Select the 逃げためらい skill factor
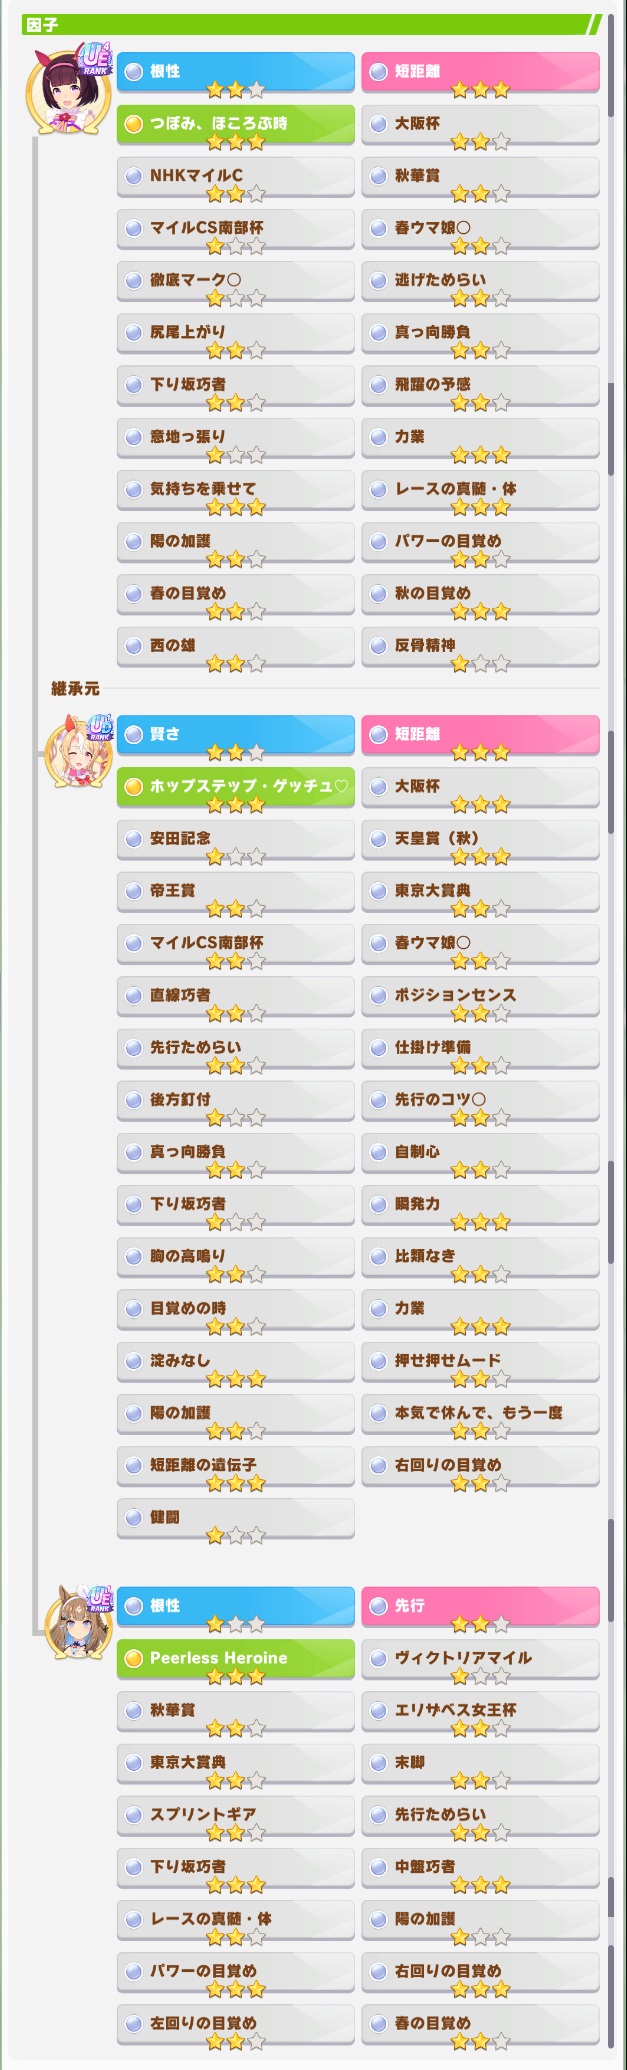 pos(481,283)
